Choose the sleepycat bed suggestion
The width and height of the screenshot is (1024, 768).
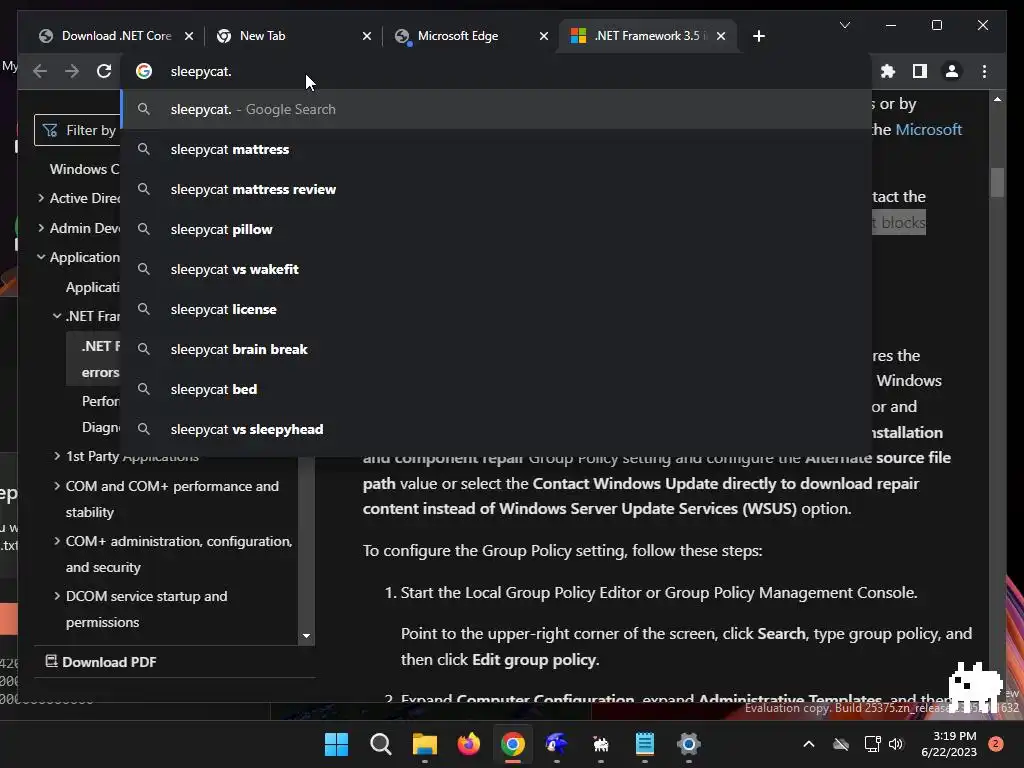click(x=496, y=389)
